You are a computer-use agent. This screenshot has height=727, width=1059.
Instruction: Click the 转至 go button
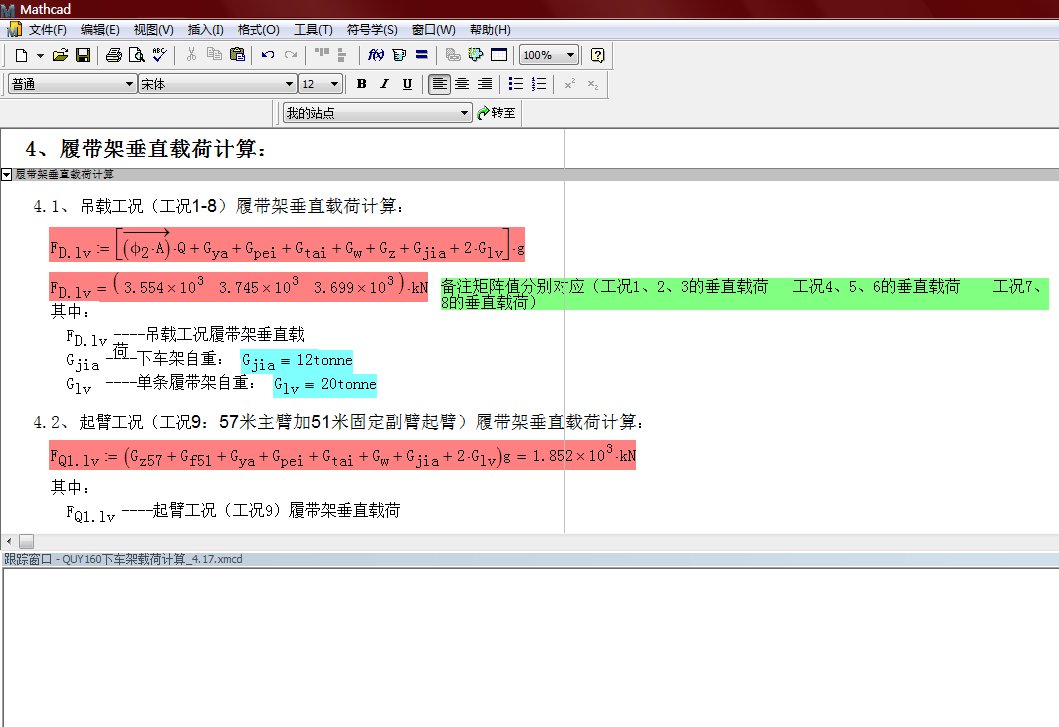(x=497, y=113)
